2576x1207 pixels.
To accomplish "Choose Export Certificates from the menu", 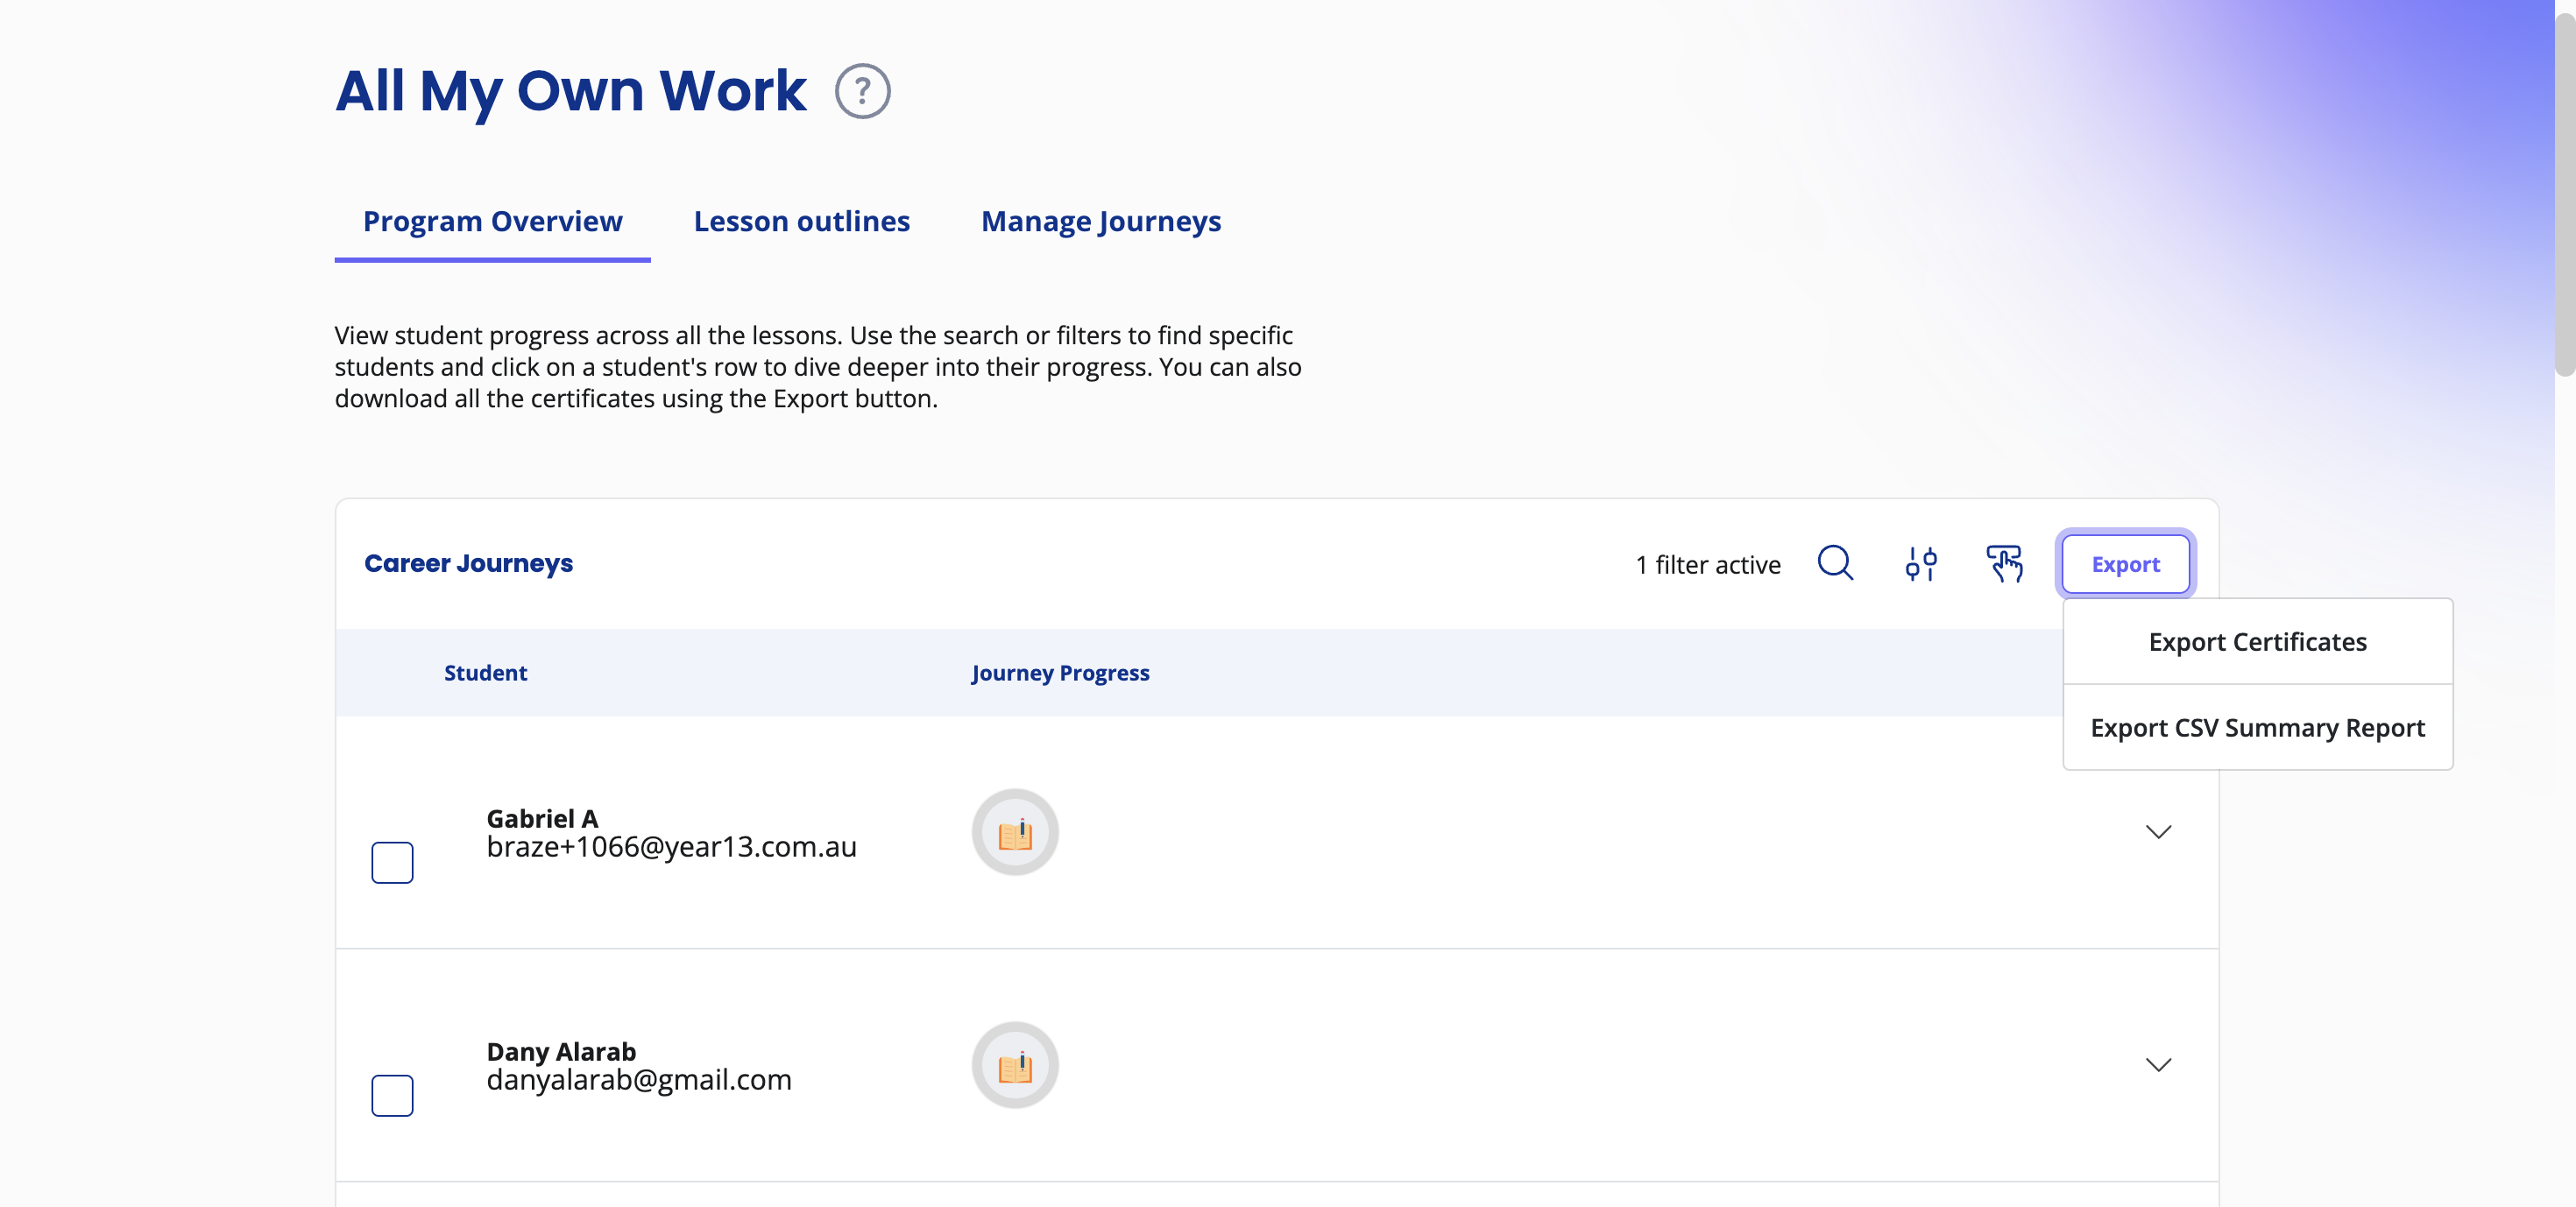I will pyautogui.click(x=2257, y=641).
